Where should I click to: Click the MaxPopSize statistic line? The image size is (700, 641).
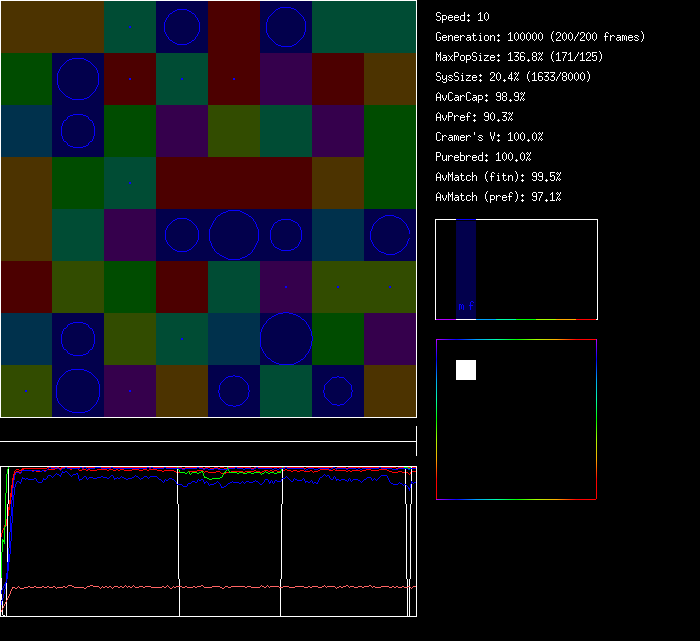(519, 57)
